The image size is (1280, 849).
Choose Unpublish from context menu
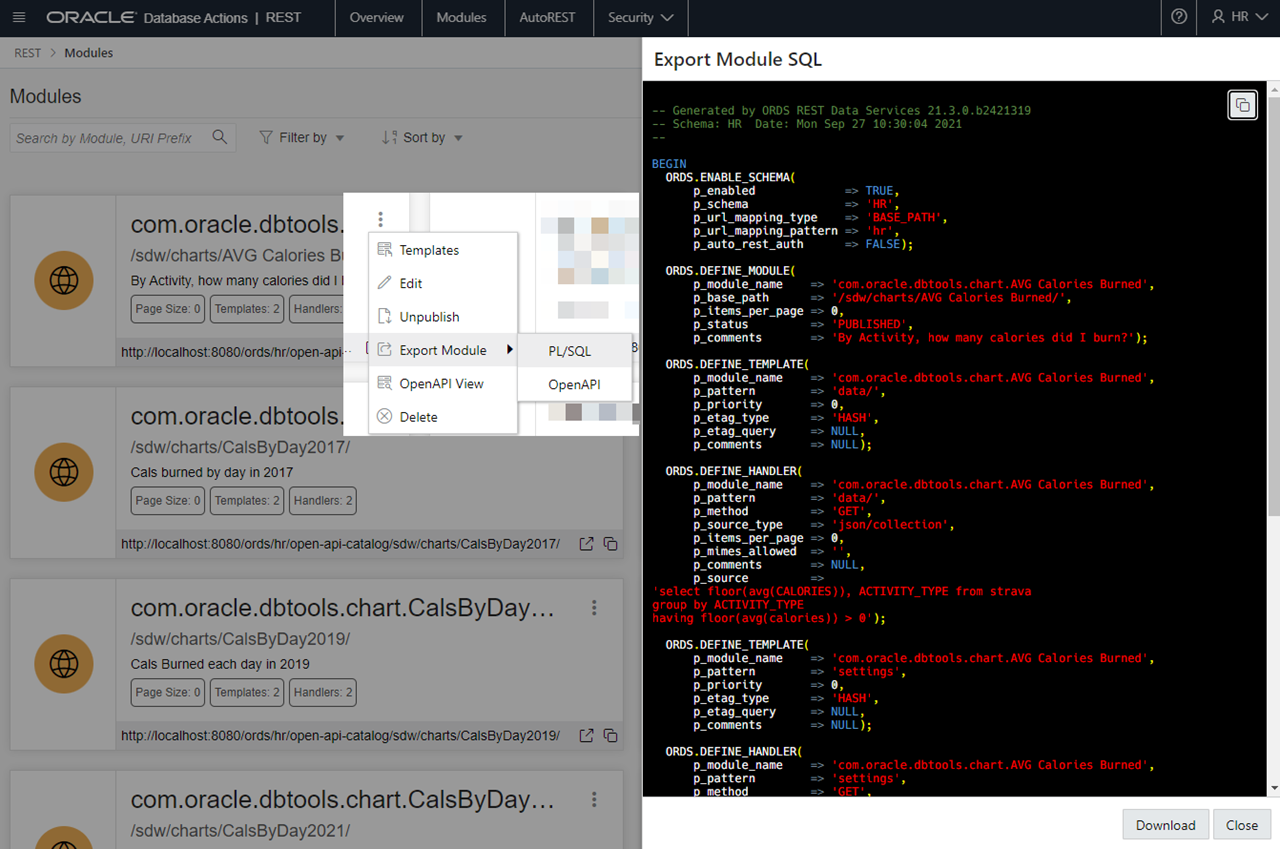click(429, 317)
